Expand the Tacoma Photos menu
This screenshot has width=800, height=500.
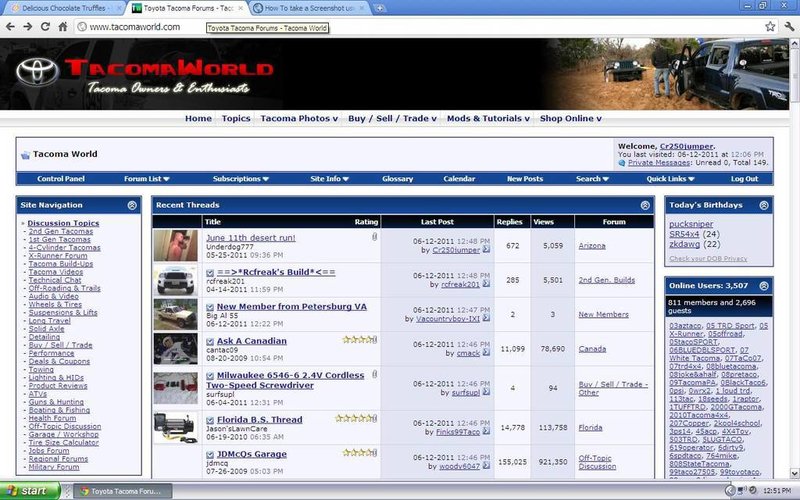(x=299, y=118)
